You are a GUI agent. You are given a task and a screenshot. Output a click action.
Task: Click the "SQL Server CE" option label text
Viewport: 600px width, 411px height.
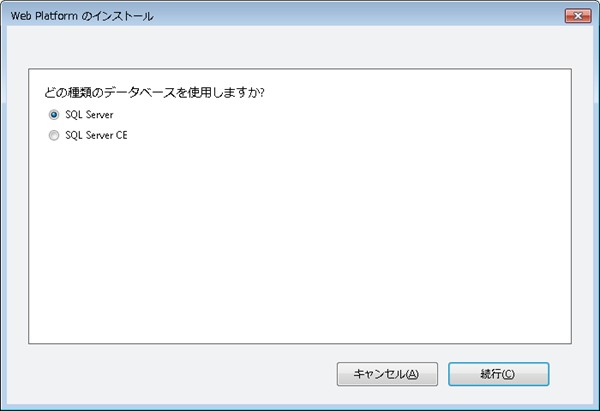(x=96, y=135)
